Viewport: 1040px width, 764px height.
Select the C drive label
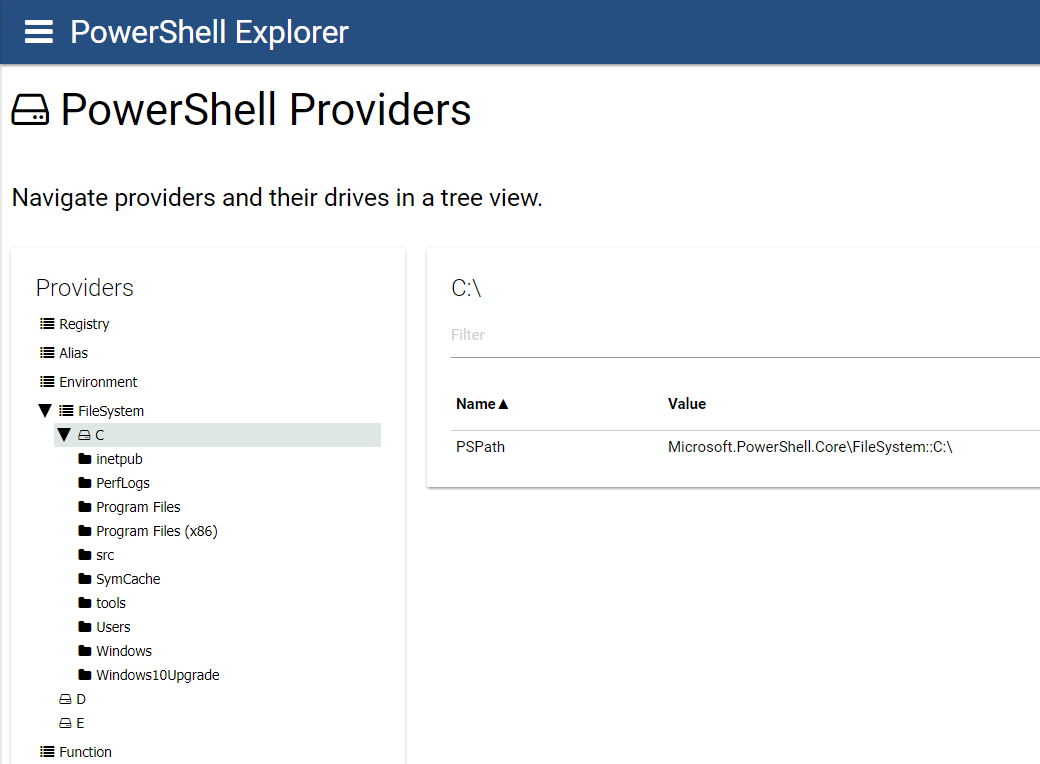pyautogui.click(x=99, y=435)
